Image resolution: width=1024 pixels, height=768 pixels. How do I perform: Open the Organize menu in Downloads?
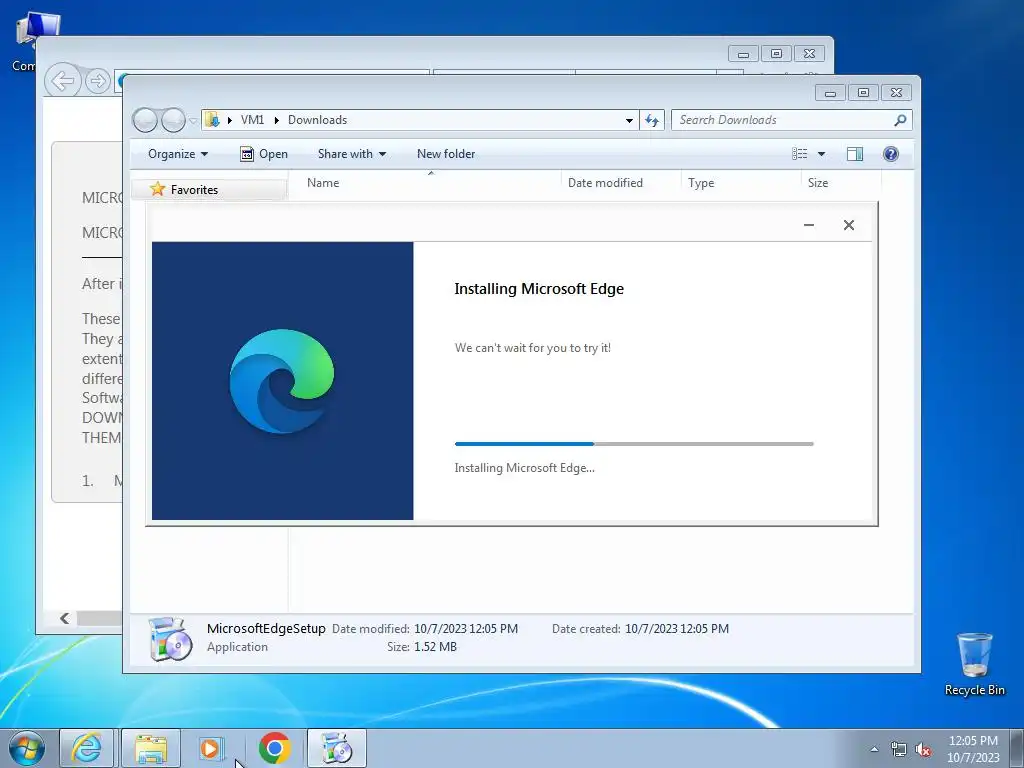click(x=178, y=154)
